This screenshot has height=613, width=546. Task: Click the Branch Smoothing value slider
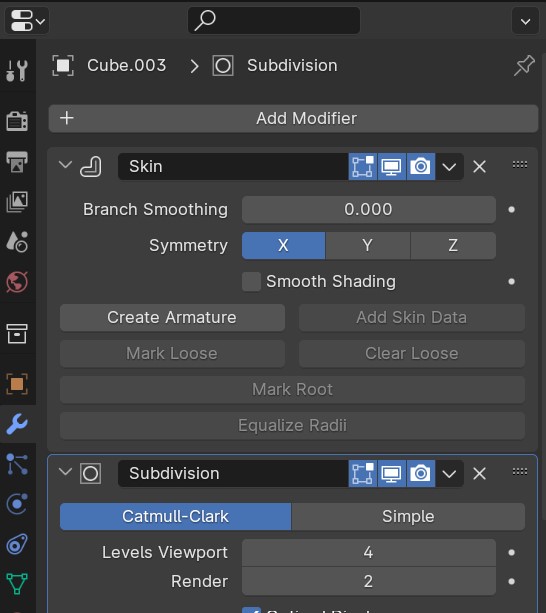[369, 210]
